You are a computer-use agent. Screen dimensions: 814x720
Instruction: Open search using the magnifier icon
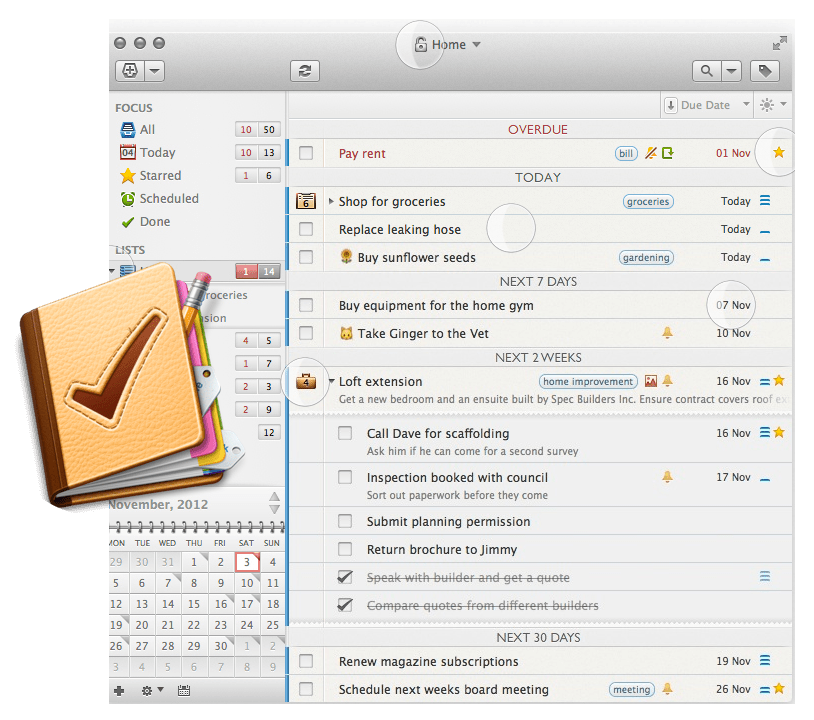coord(706,71)
